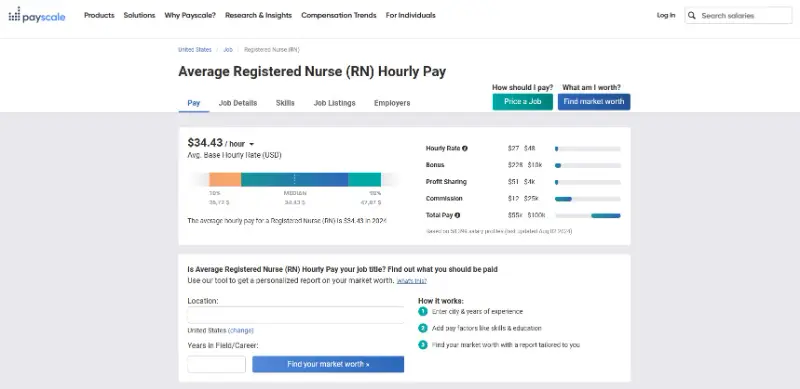Follow the Job breadcrumb link
The height and width of the screenshot is (389, 800).
(228, 50)
